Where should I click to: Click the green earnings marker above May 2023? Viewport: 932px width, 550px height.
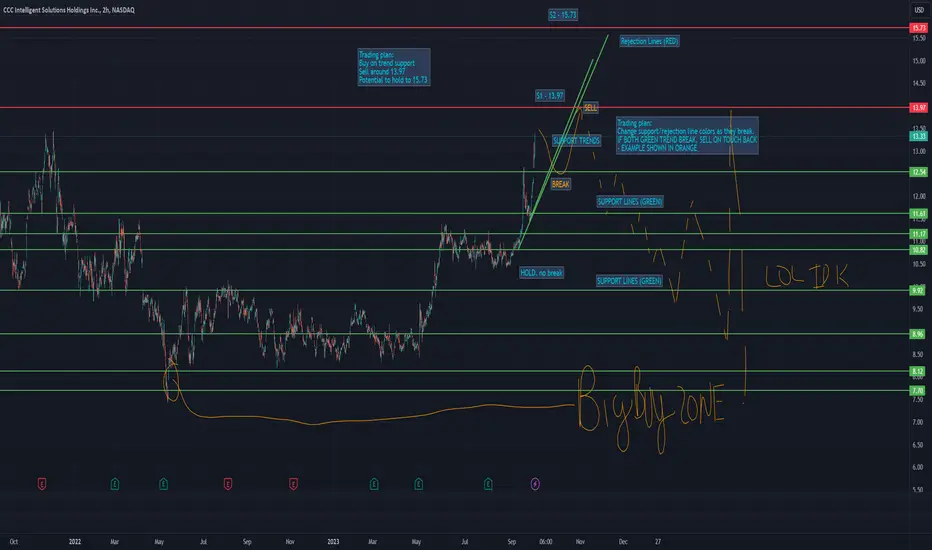[x=418, y=484]
